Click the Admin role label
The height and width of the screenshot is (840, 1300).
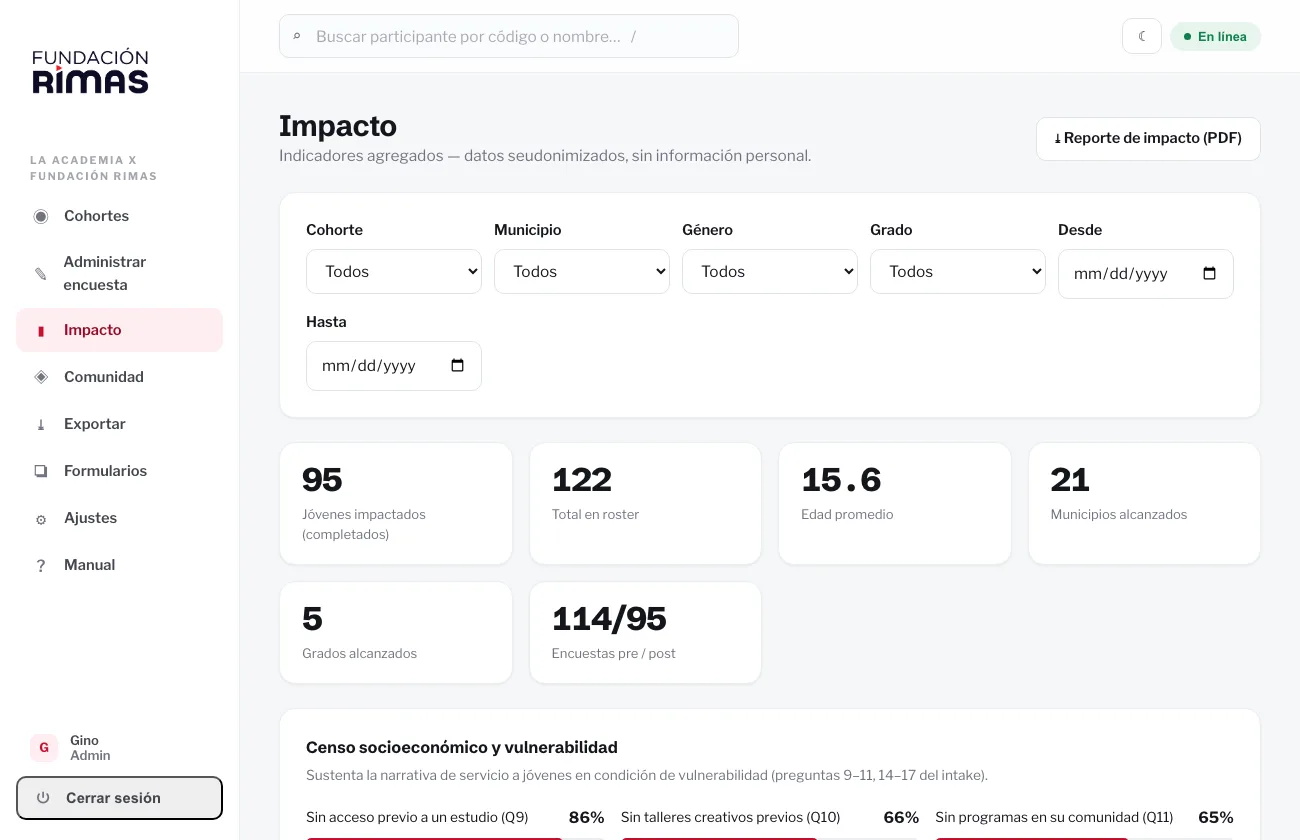click(x=90, y=756)
